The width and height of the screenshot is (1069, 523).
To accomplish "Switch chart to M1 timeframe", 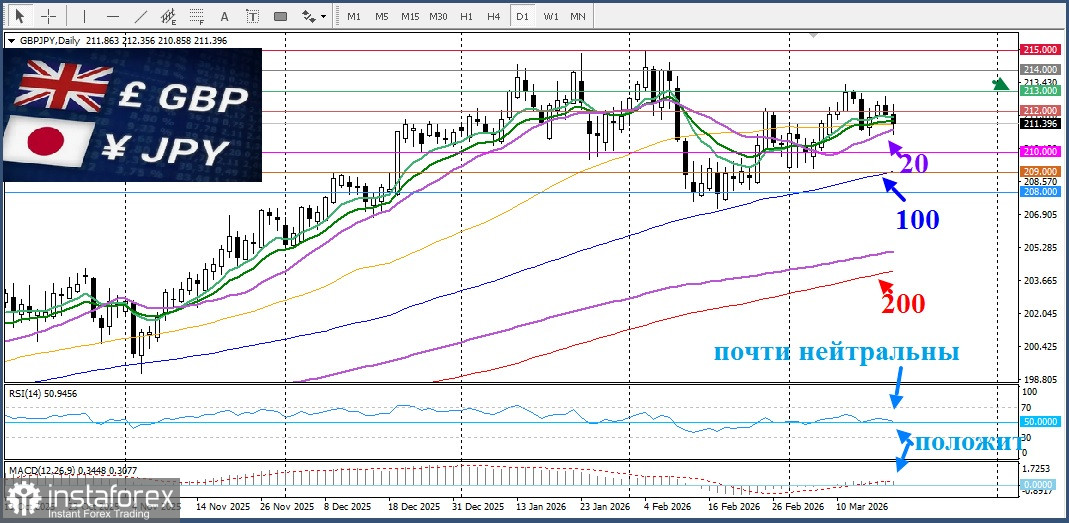I will [x=354, y=16].
